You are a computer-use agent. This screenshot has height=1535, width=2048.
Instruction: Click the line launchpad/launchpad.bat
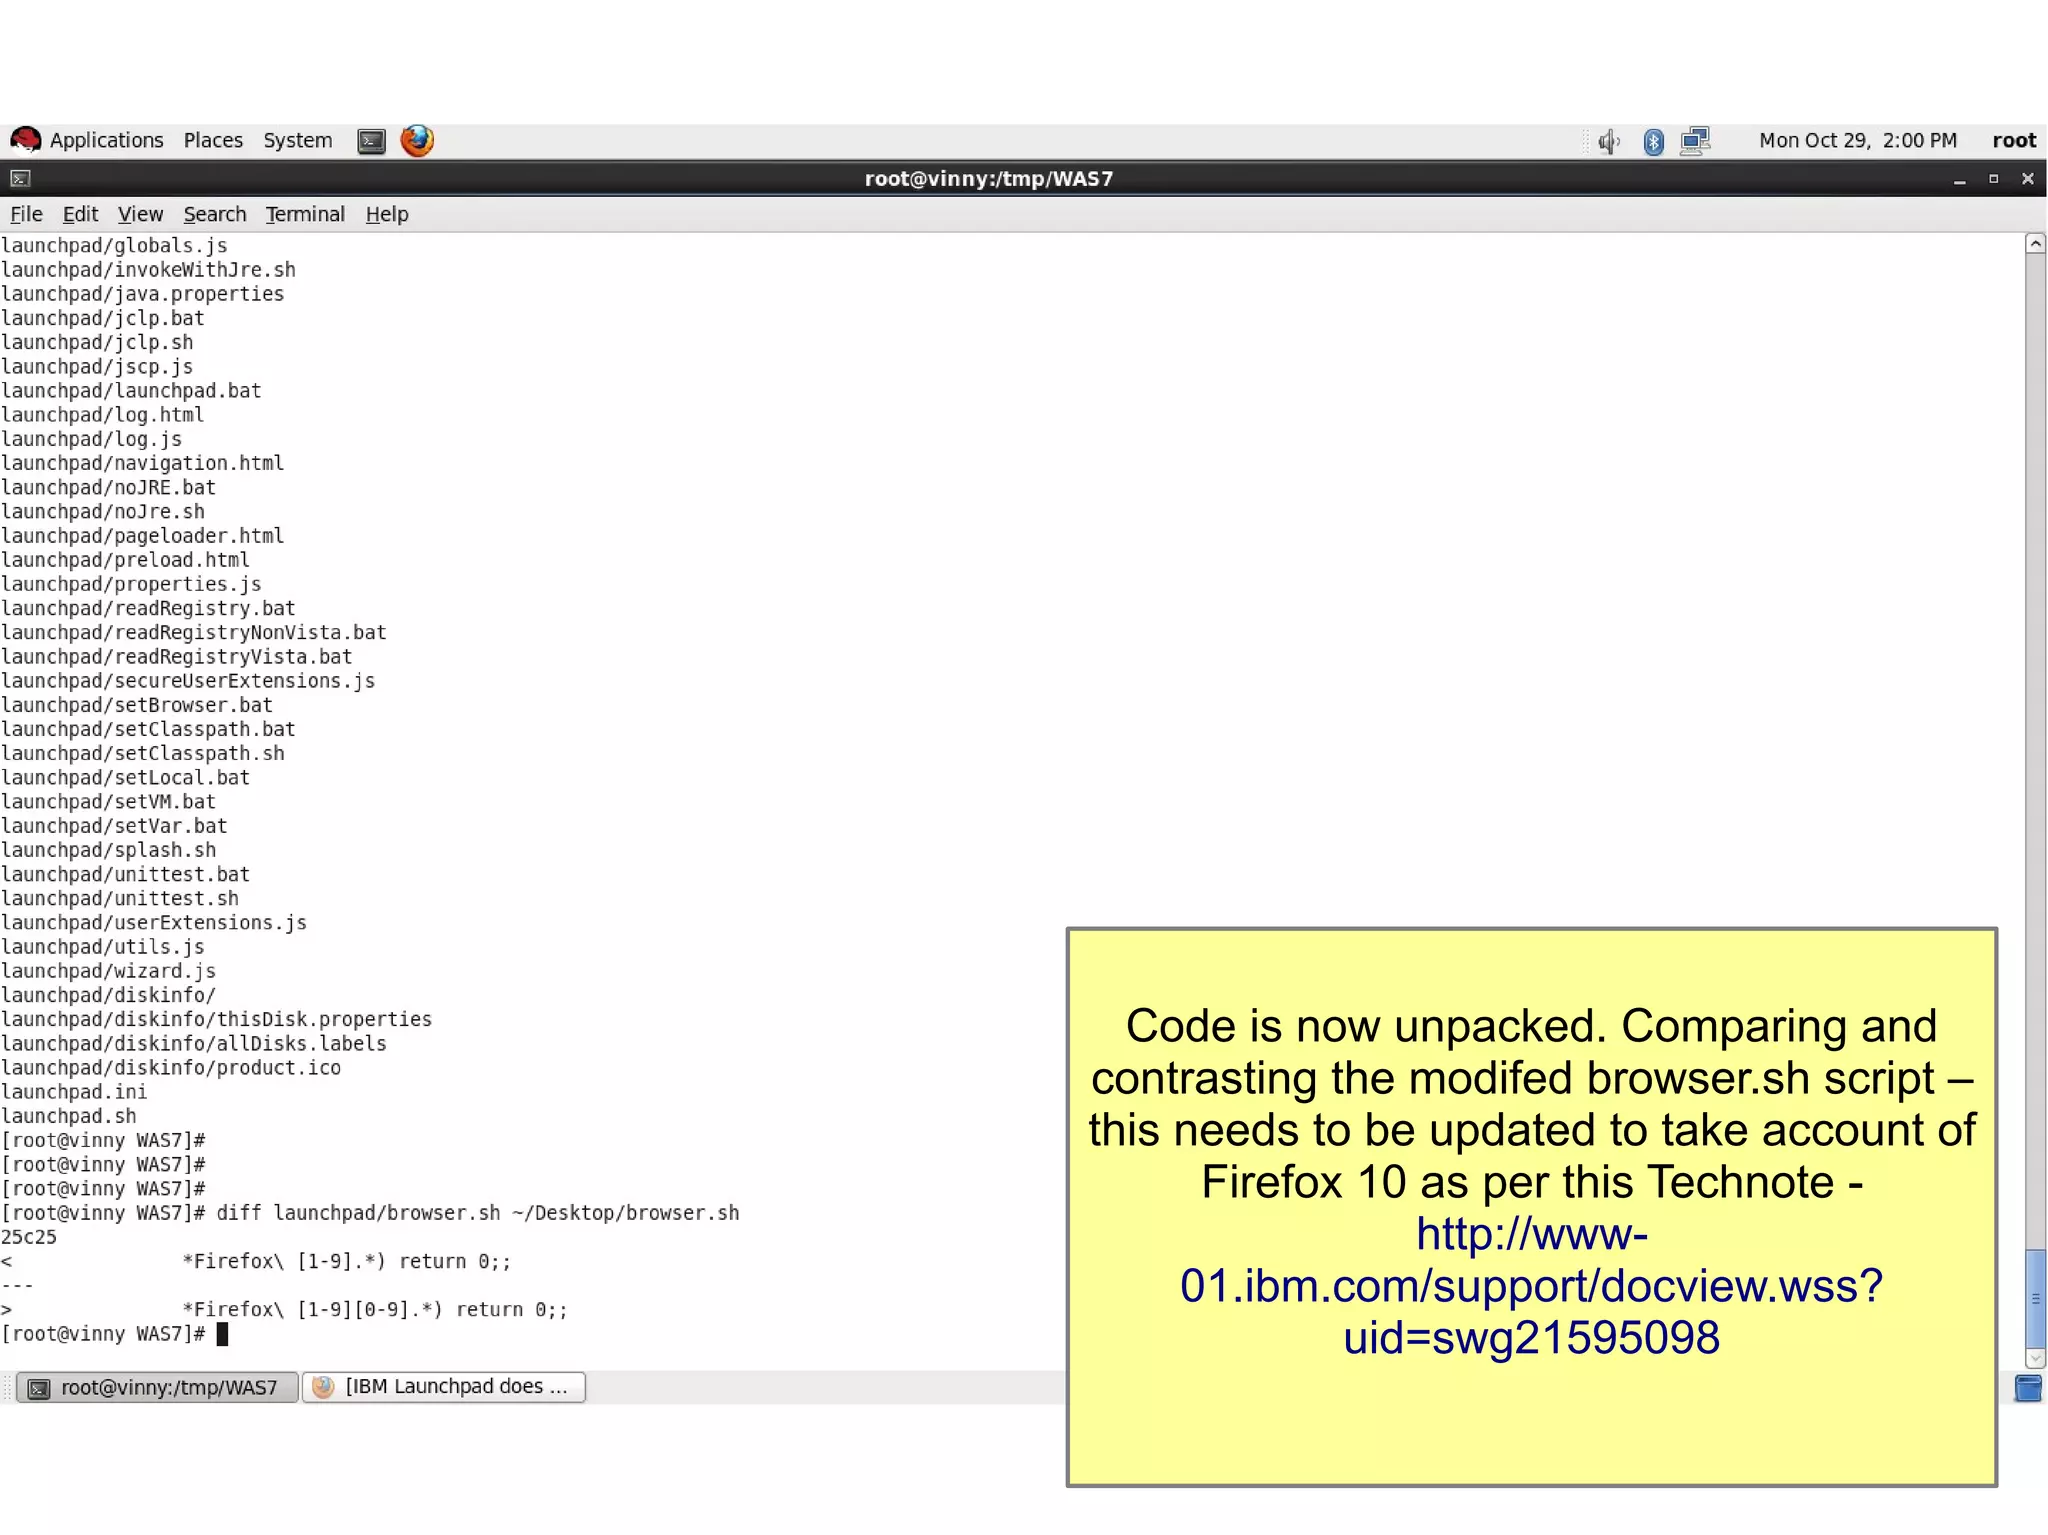(131, 391)
